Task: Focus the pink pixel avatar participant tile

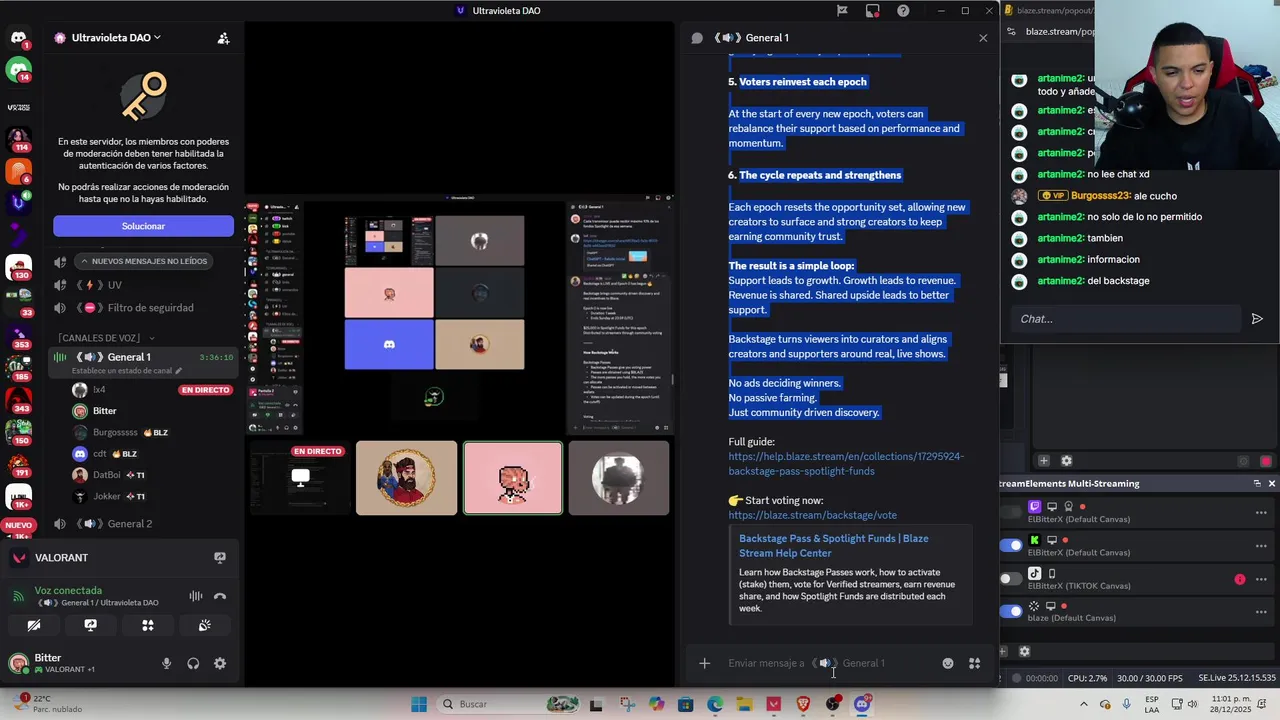Action: point(513,478)
